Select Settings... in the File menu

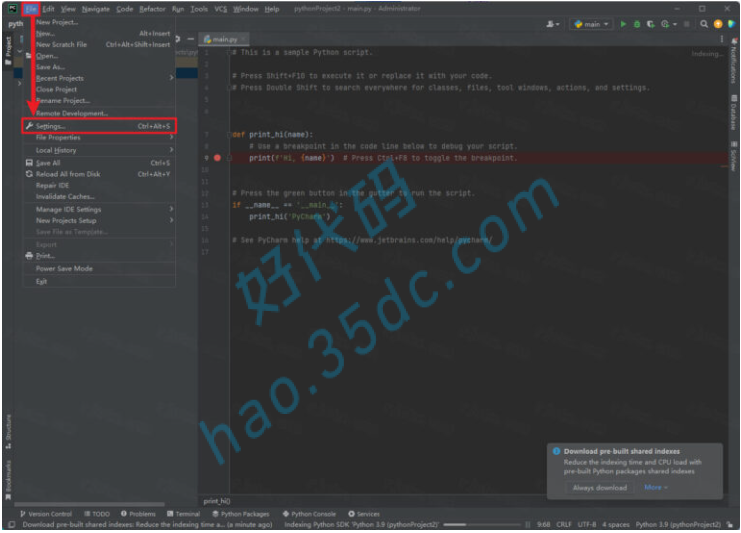(x=99, y=126)
